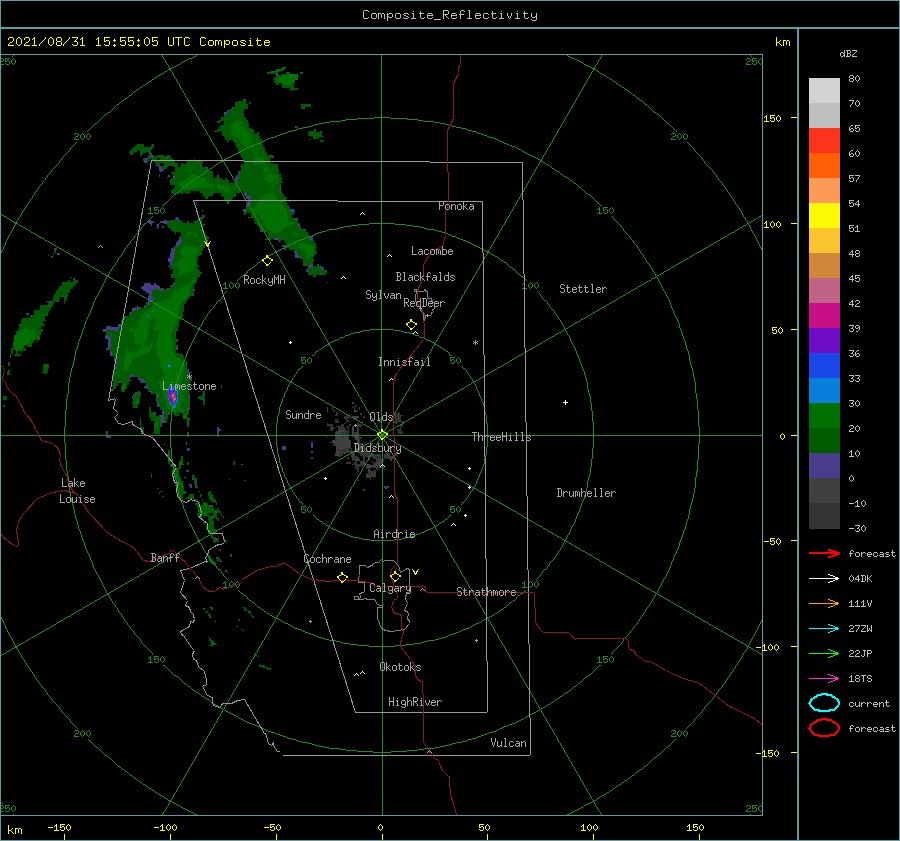Click the white 04DK arrow legend icon

824,578
